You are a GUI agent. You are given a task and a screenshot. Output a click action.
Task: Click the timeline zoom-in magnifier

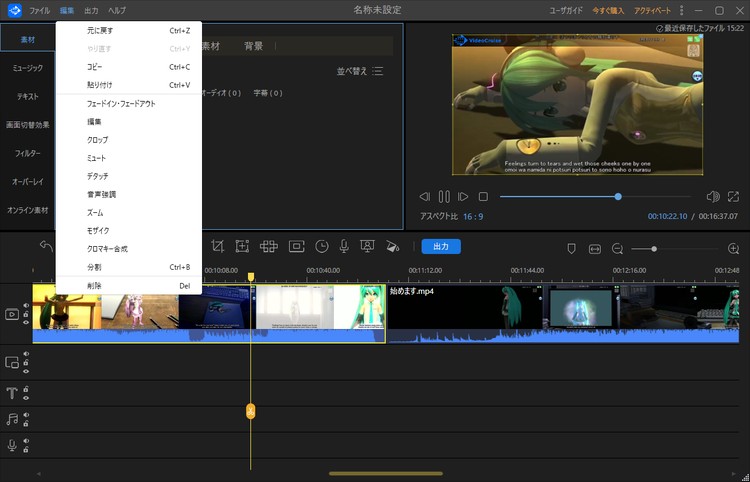tap(733, 248)
